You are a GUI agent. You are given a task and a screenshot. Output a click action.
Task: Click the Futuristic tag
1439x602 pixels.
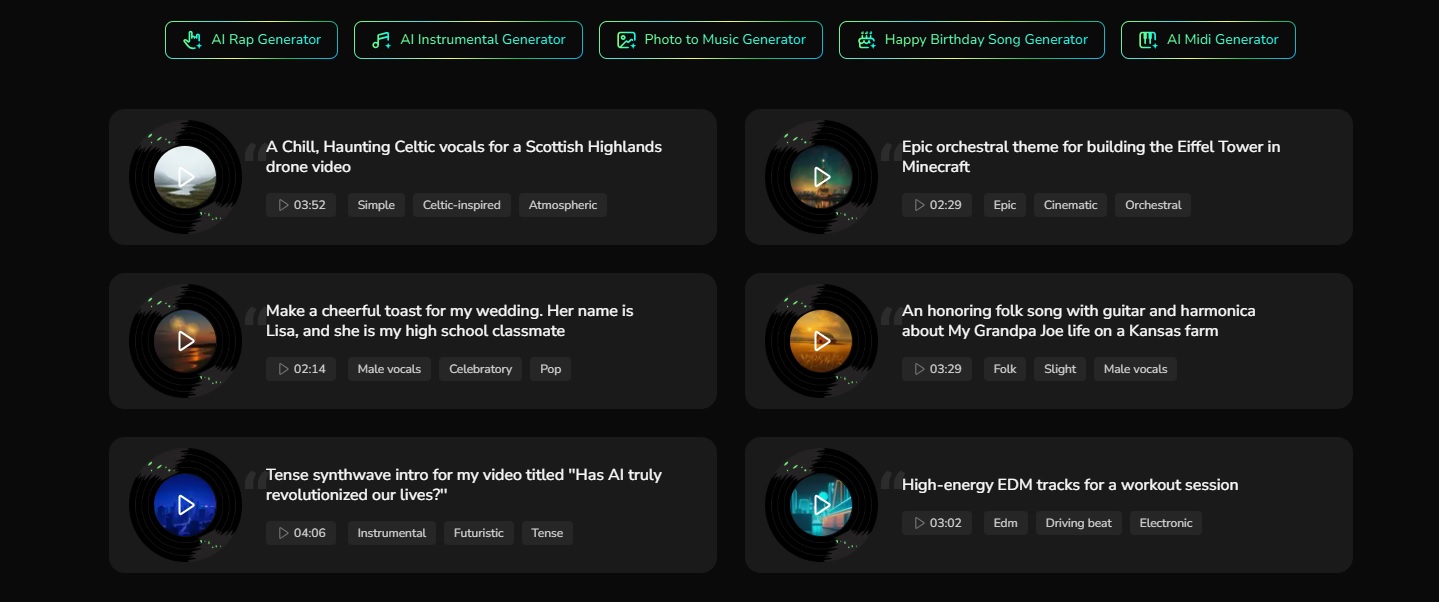(478, 533)
